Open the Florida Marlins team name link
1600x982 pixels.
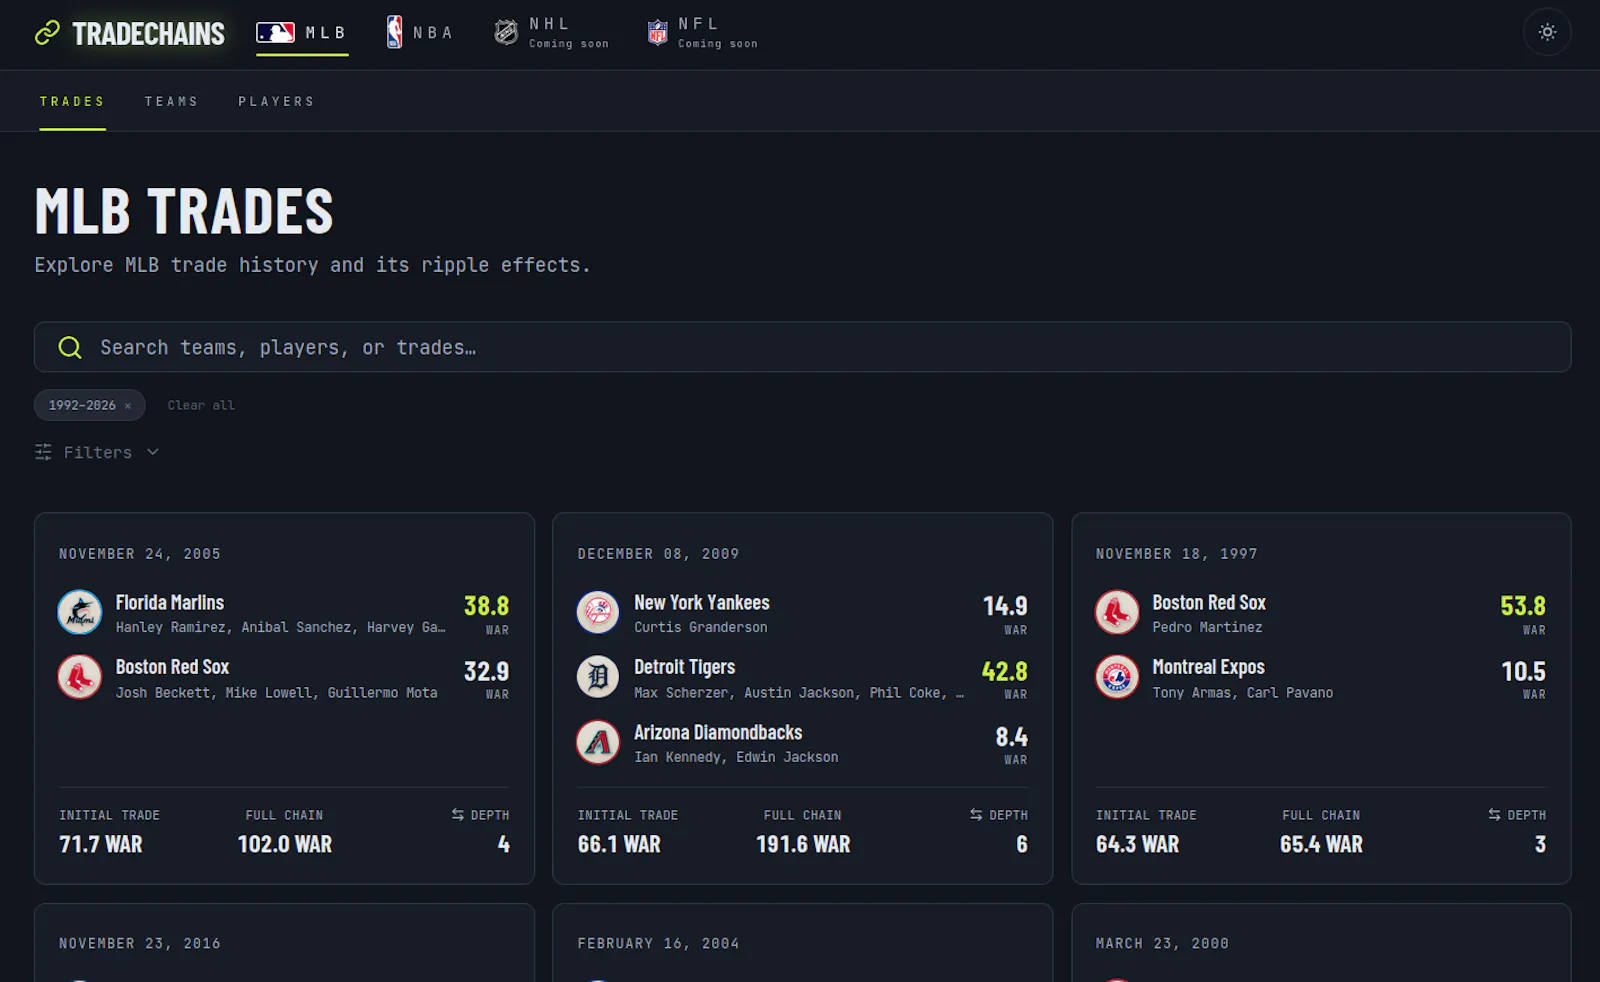tap(170, 603)
